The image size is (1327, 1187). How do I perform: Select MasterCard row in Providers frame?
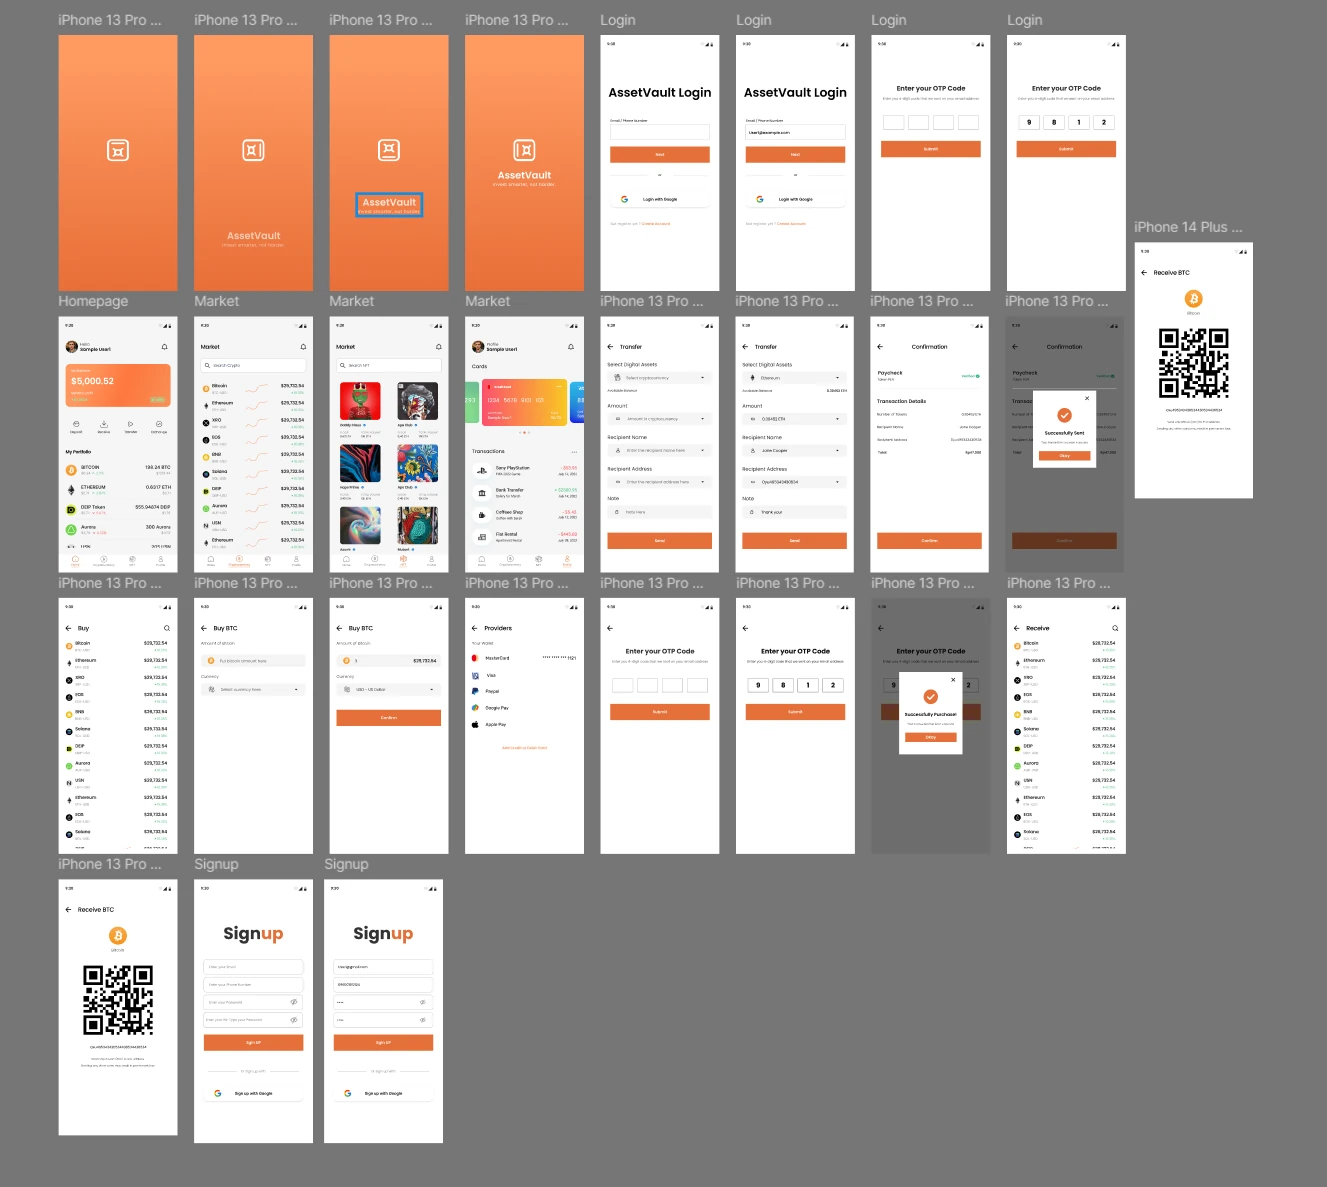point(524,658)
